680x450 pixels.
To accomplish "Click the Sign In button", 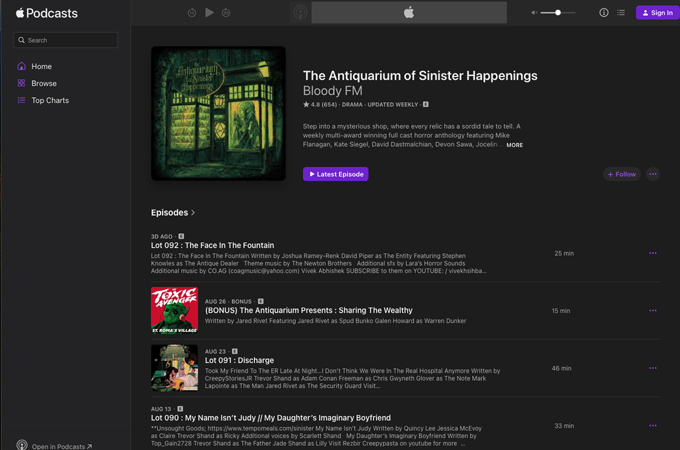I will coord(657,13).
